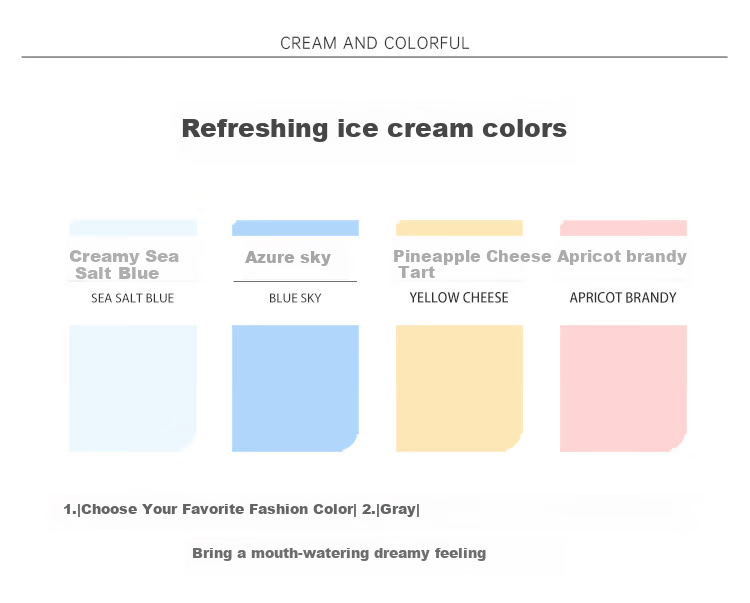750x603 pixels.
Task: Click the 'YELLOW CHEESE' caption
Action: [459, 297]
